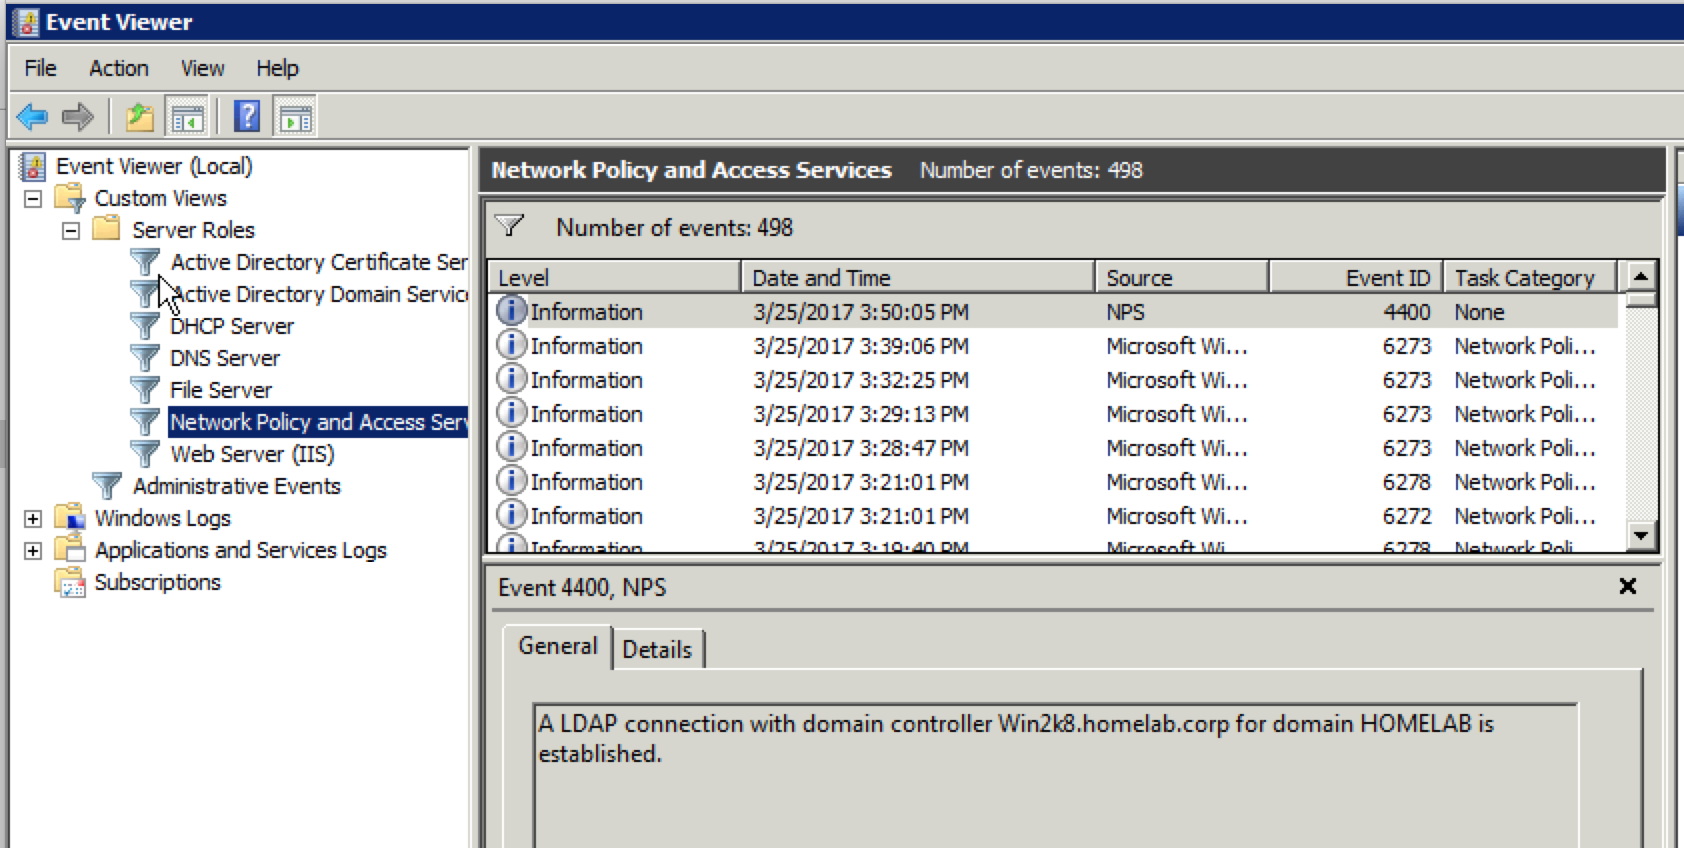This screenshot has width=1684, height=848.
Task: Open the Action menu
Action: coord(118,68)
